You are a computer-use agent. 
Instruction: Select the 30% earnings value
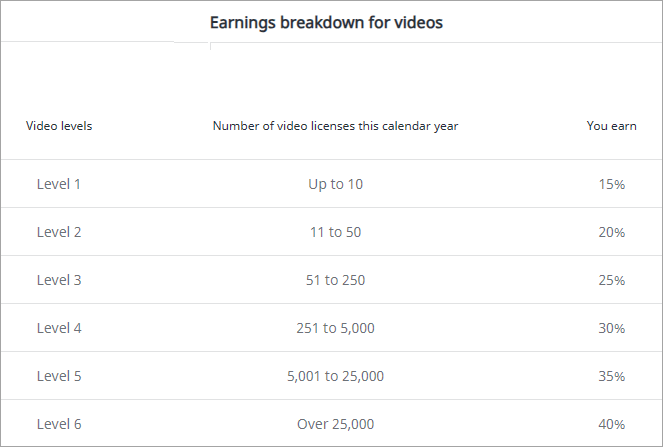(x=612, y=329)
